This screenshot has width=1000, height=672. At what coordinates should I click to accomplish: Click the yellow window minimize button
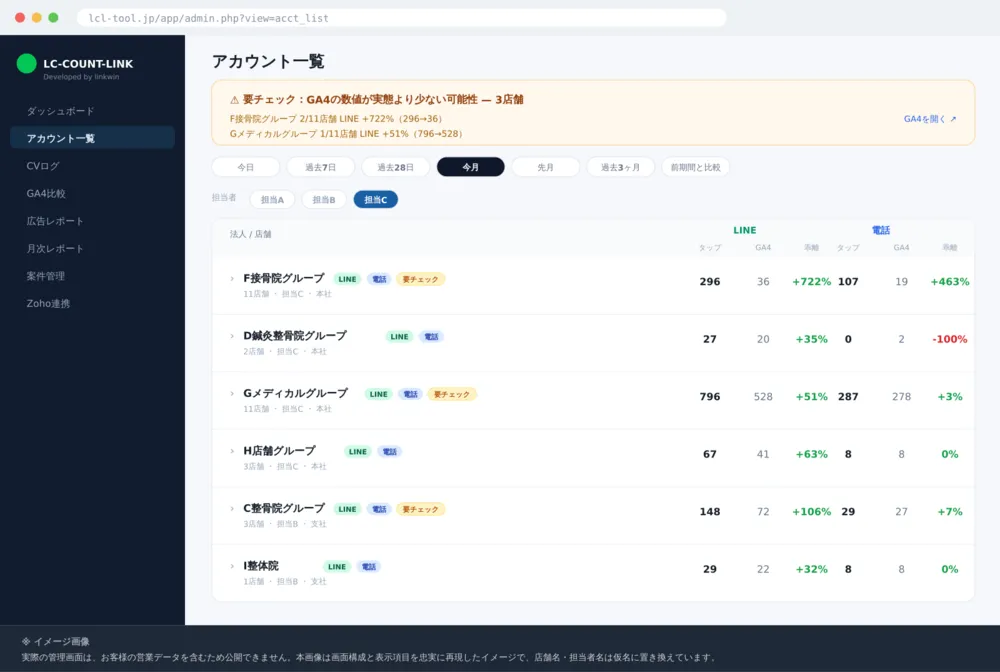[37, 18]
